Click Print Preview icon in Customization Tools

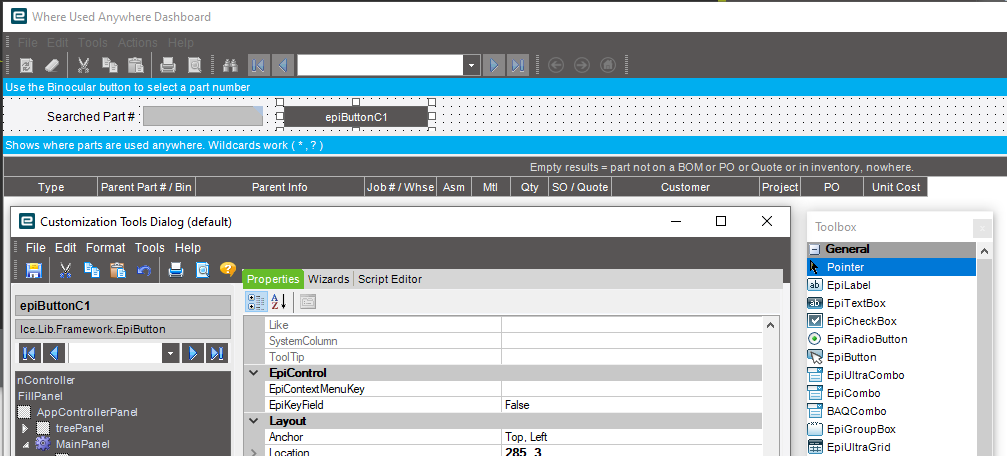coord(203,270)
